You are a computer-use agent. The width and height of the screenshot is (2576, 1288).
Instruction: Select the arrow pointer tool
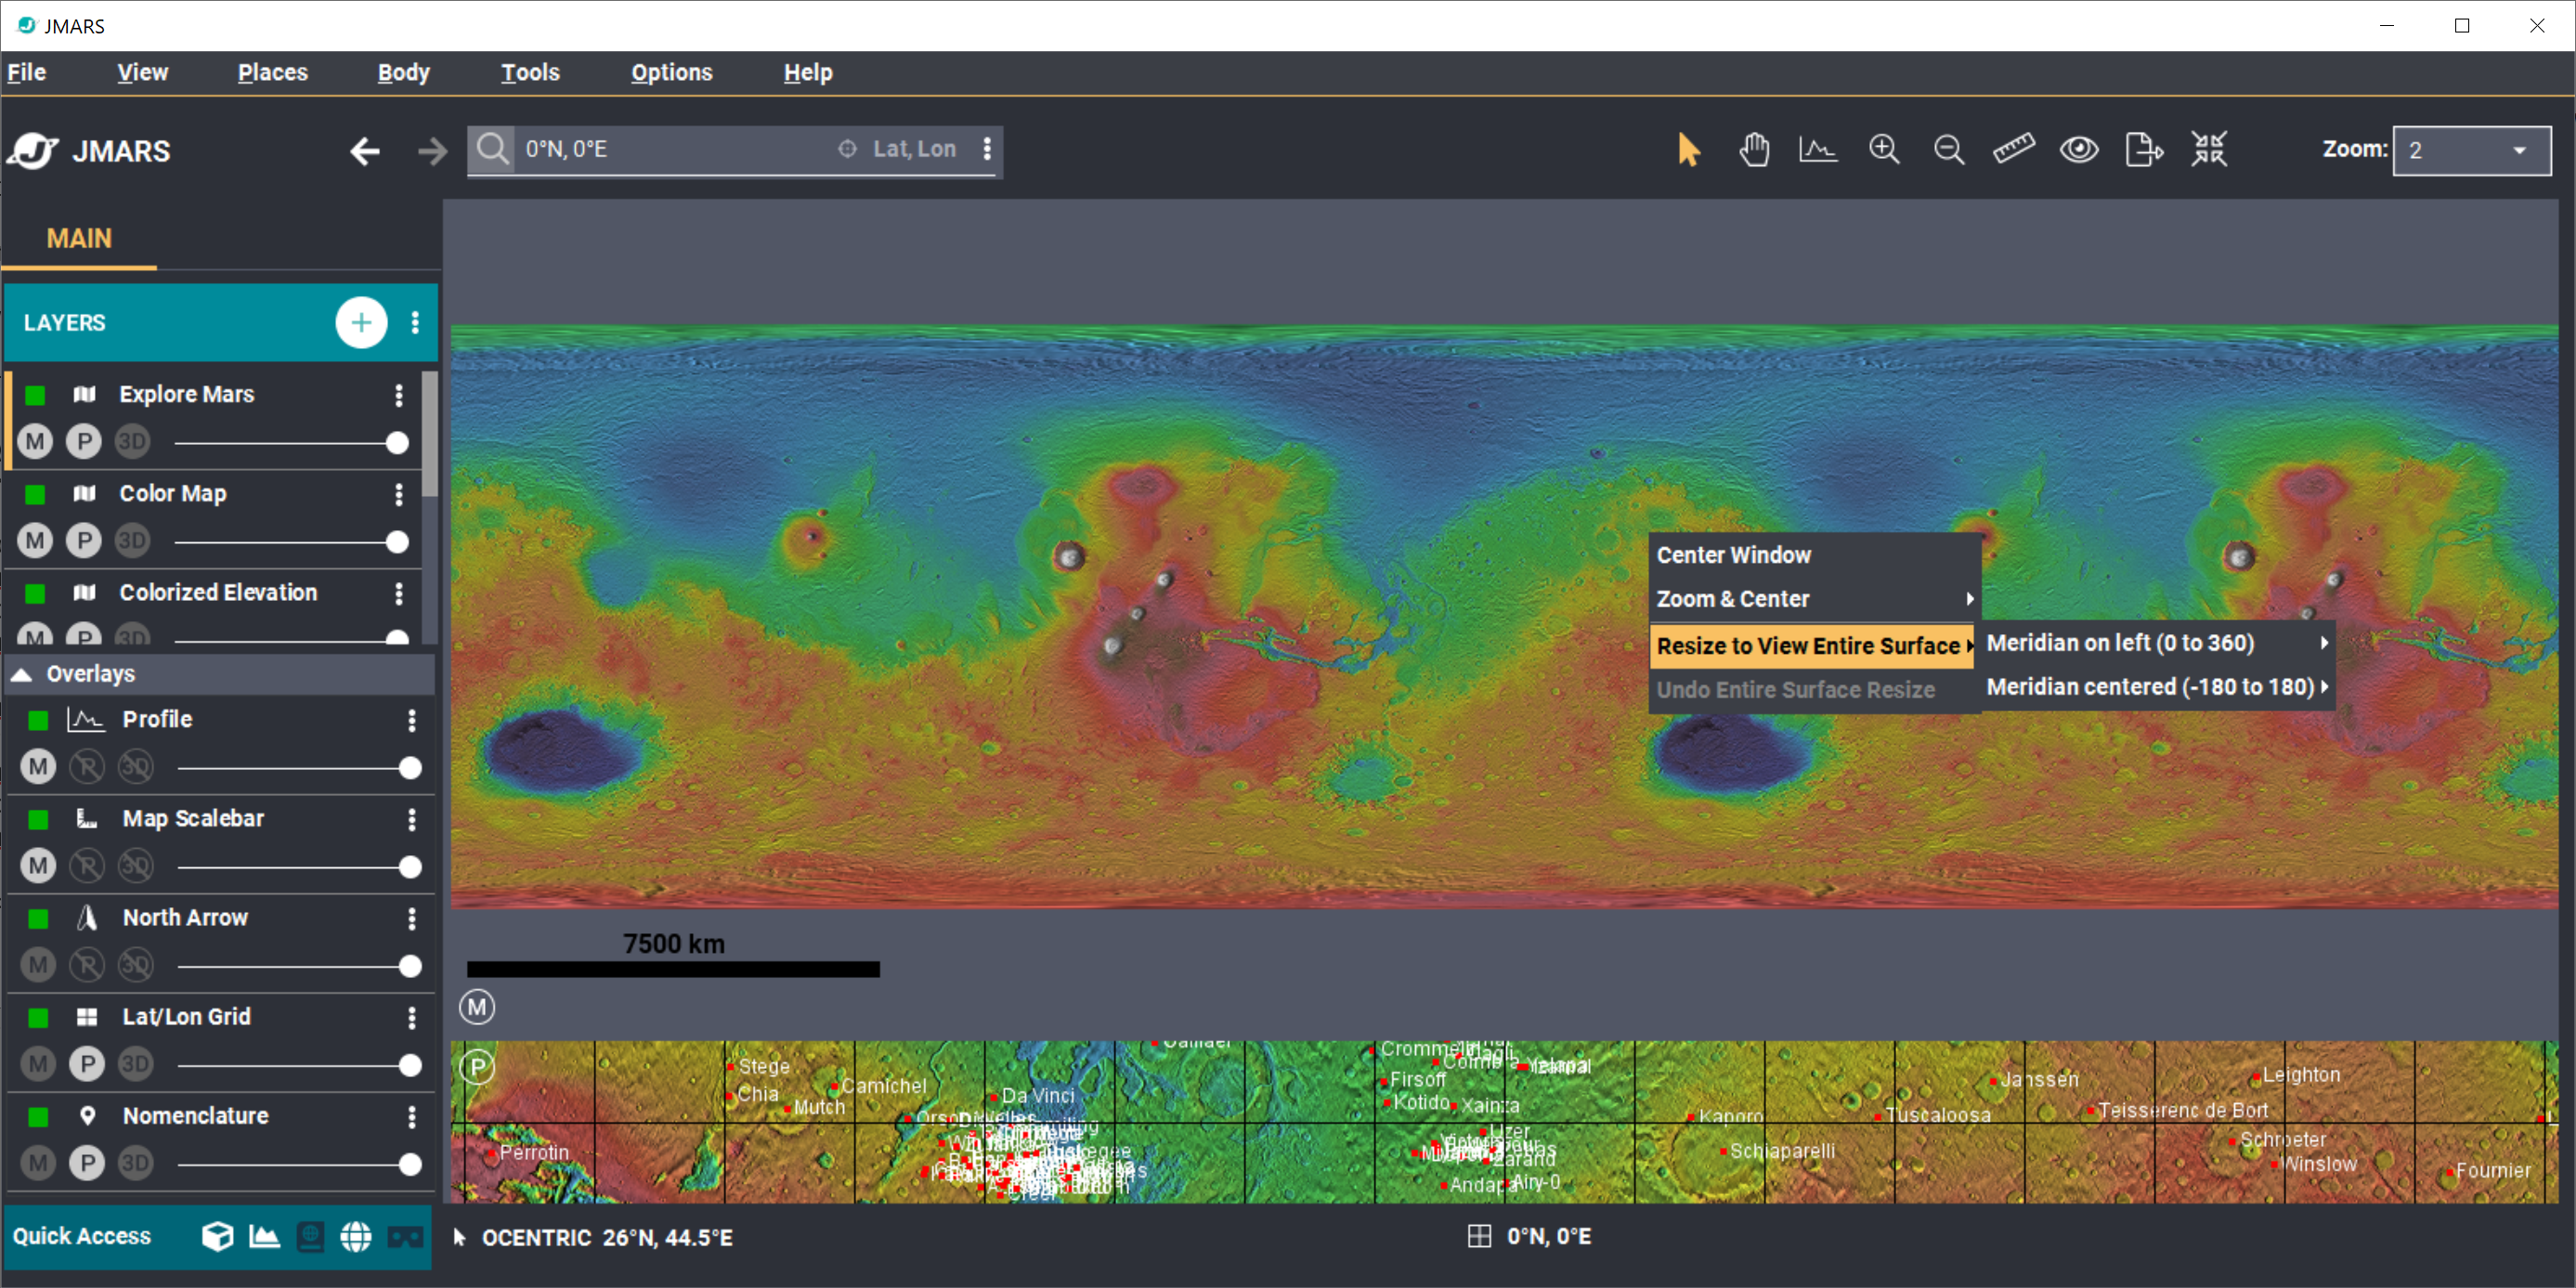coord(1688,150)
